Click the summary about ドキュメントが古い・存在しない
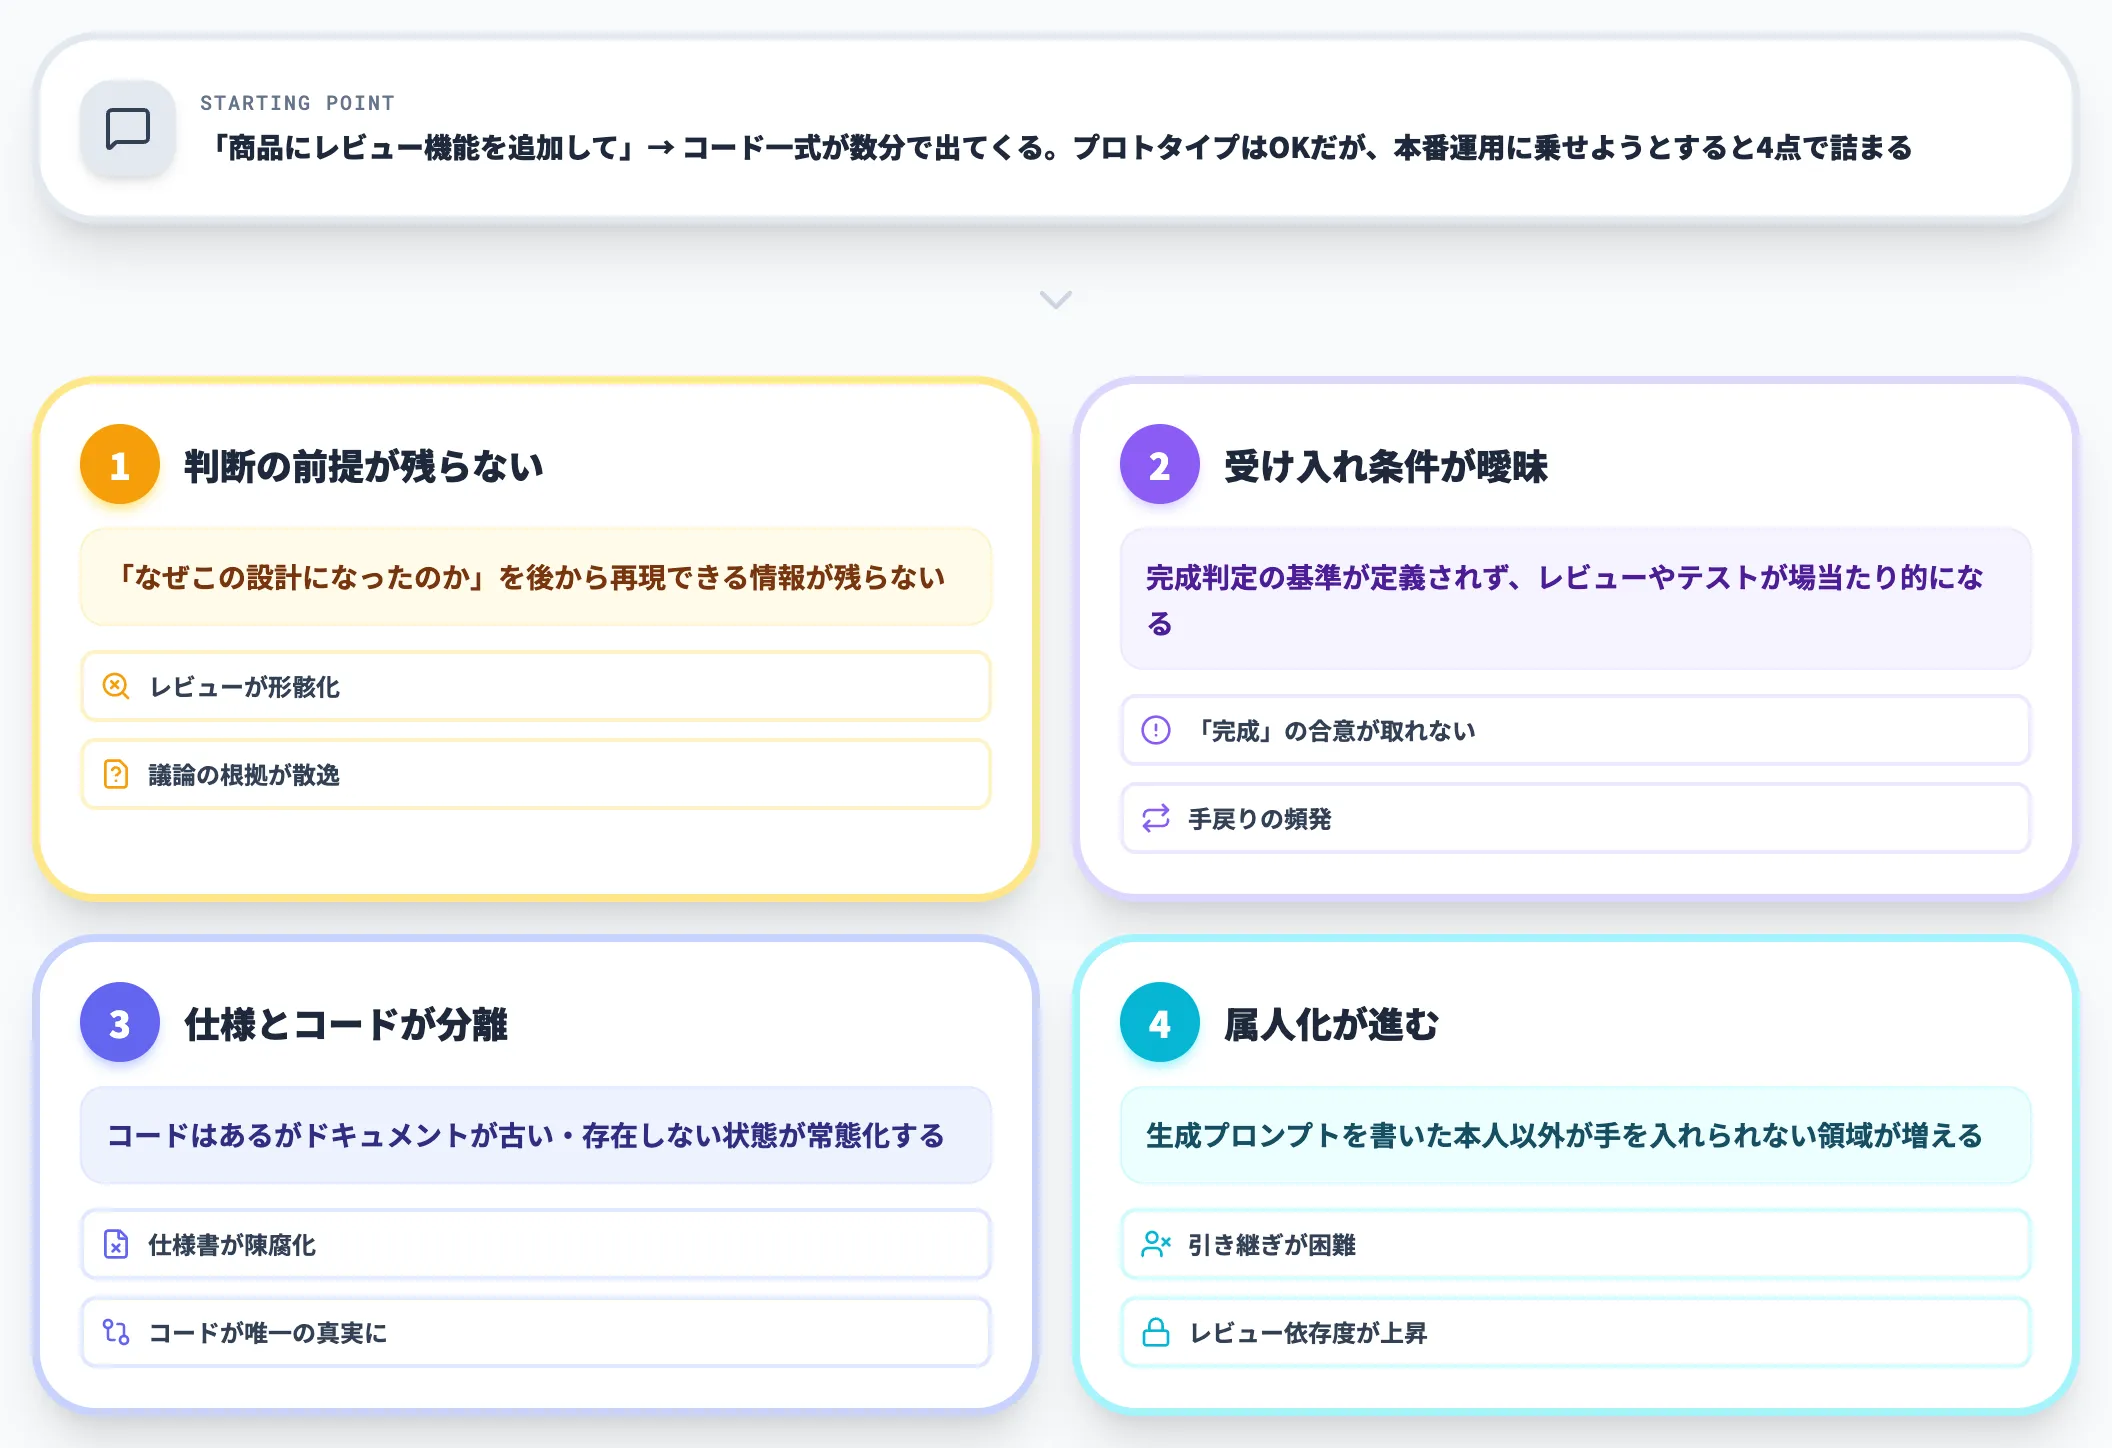 pyautogui.click(x=536, y=1135)
